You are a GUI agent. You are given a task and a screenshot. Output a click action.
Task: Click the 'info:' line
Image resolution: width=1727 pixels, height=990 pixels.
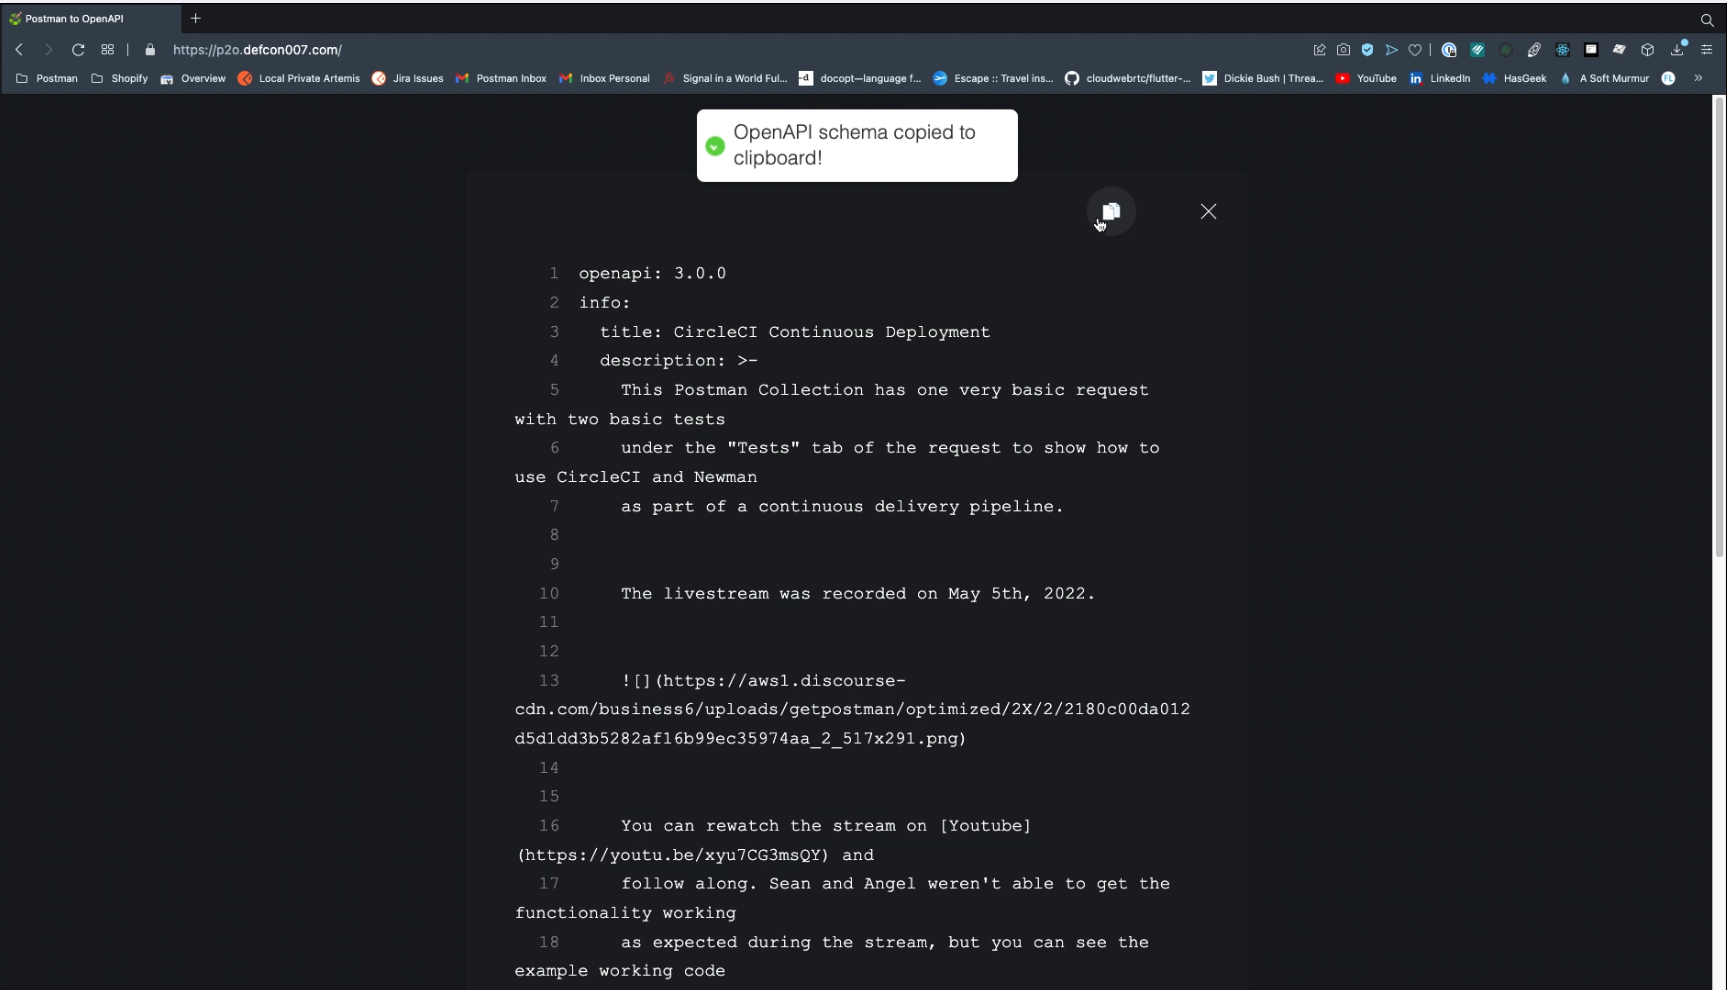click(604, 302)
